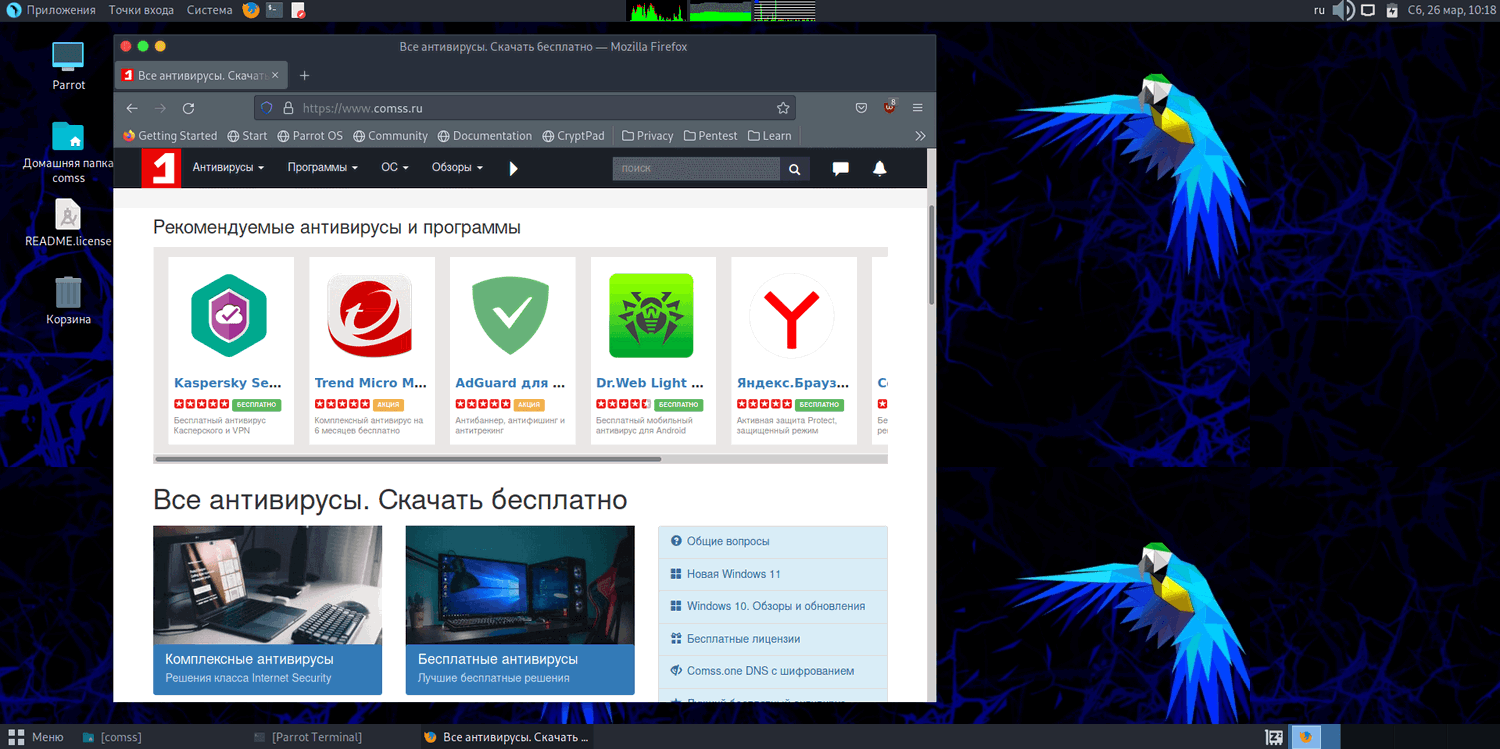Click the search magnifier button on Comss
Viewport: 1500px width, 749px height.
[x=794, y=169]
